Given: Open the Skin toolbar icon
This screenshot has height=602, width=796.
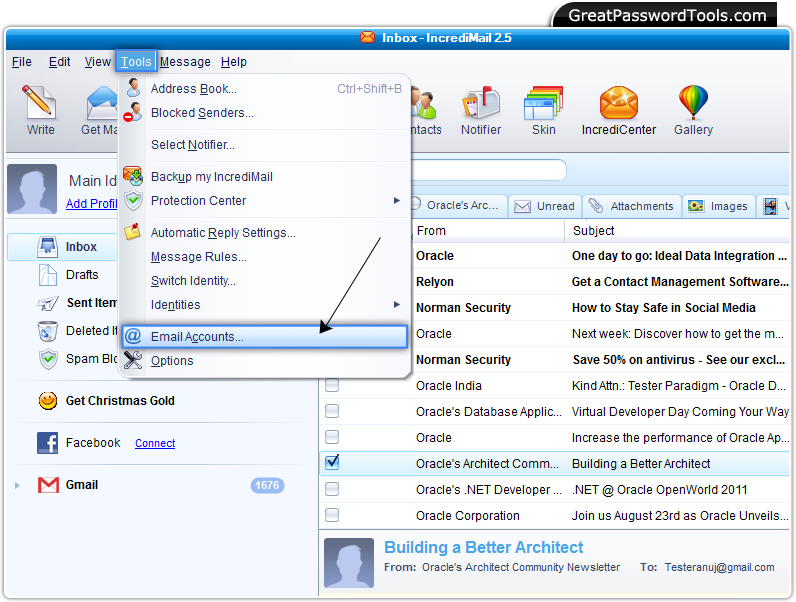Looking at the screenshot, I should pos(543,103).
